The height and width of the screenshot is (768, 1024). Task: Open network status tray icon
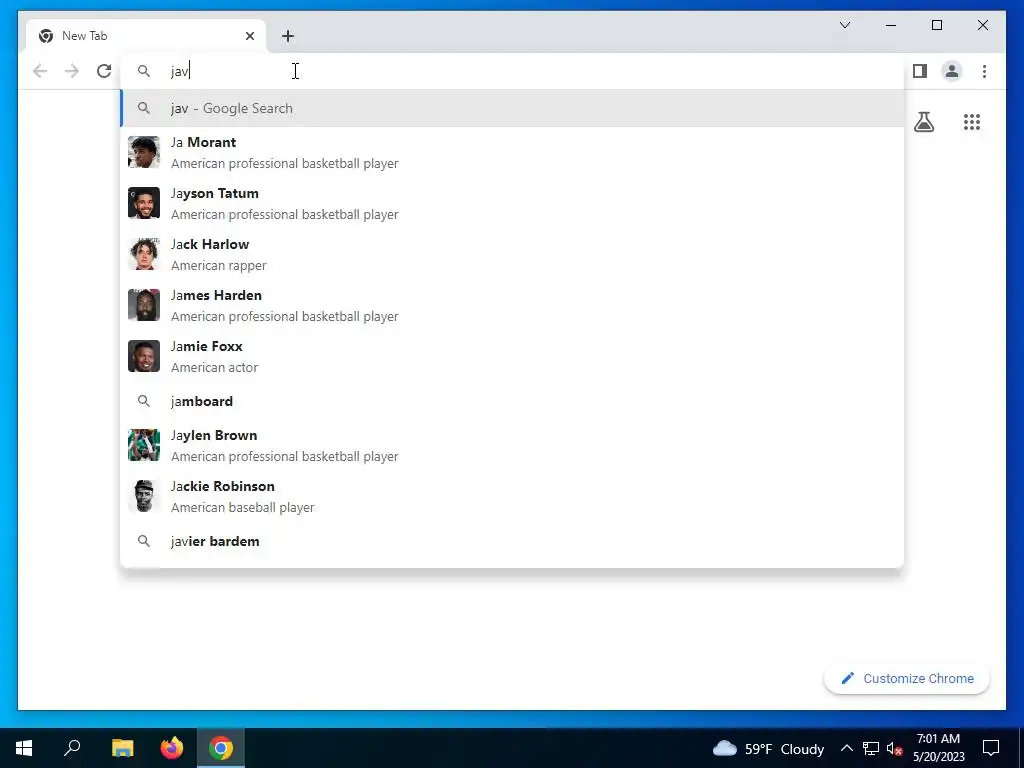pyautogui.click(x=871, y=748)
